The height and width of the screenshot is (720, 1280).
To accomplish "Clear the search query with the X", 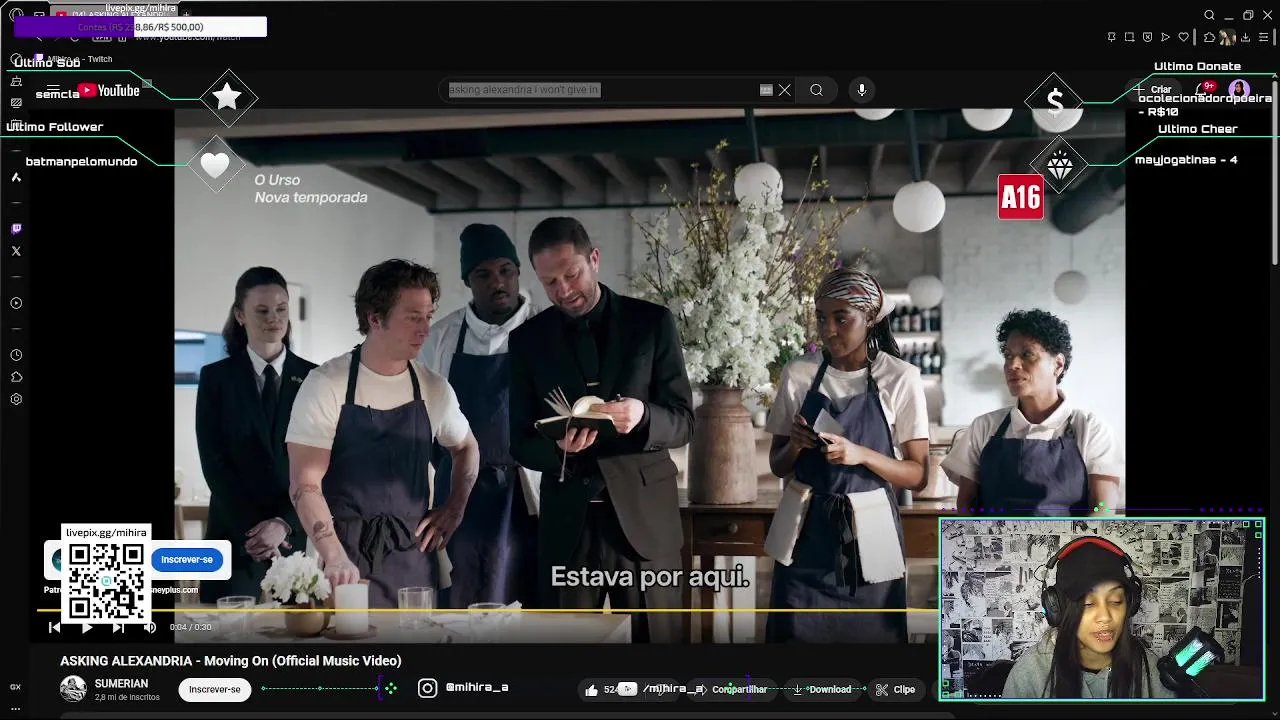I will click(785, 90).
